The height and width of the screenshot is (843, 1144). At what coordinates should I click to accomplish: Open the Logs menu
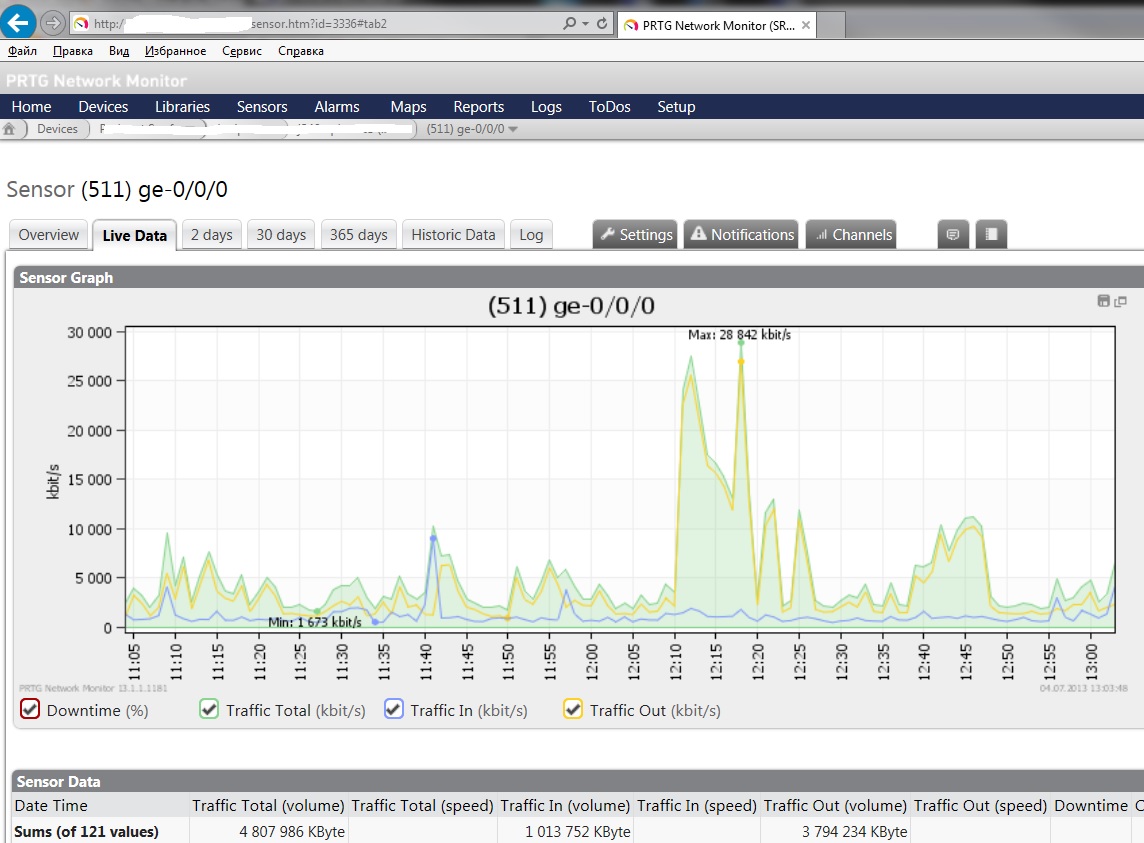[x=546, y=107]
